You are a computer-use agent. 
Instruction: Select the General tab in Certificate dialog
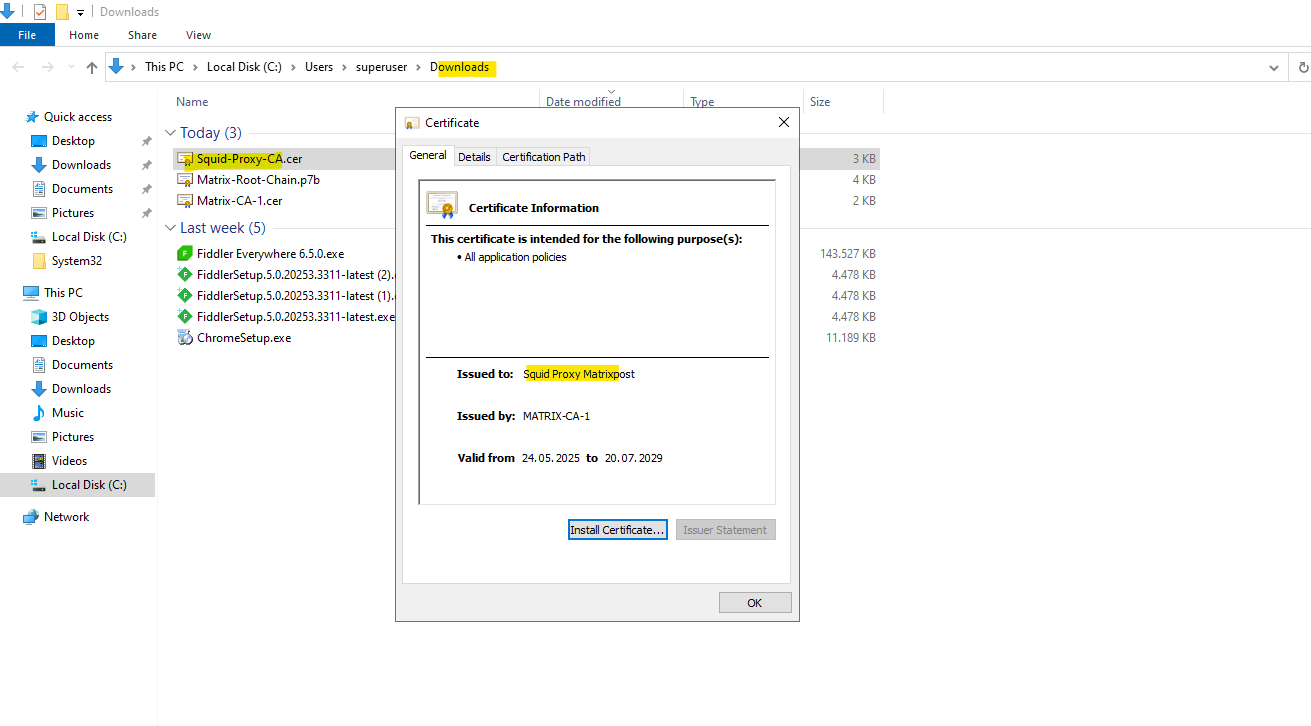[x=428, y=155]
